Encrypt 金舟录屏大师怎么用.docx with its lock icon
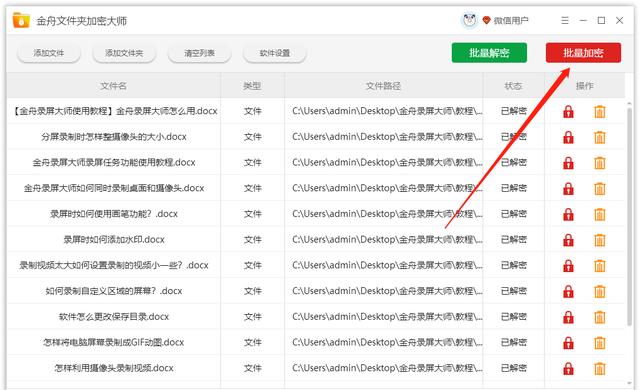 click(568, 111)
